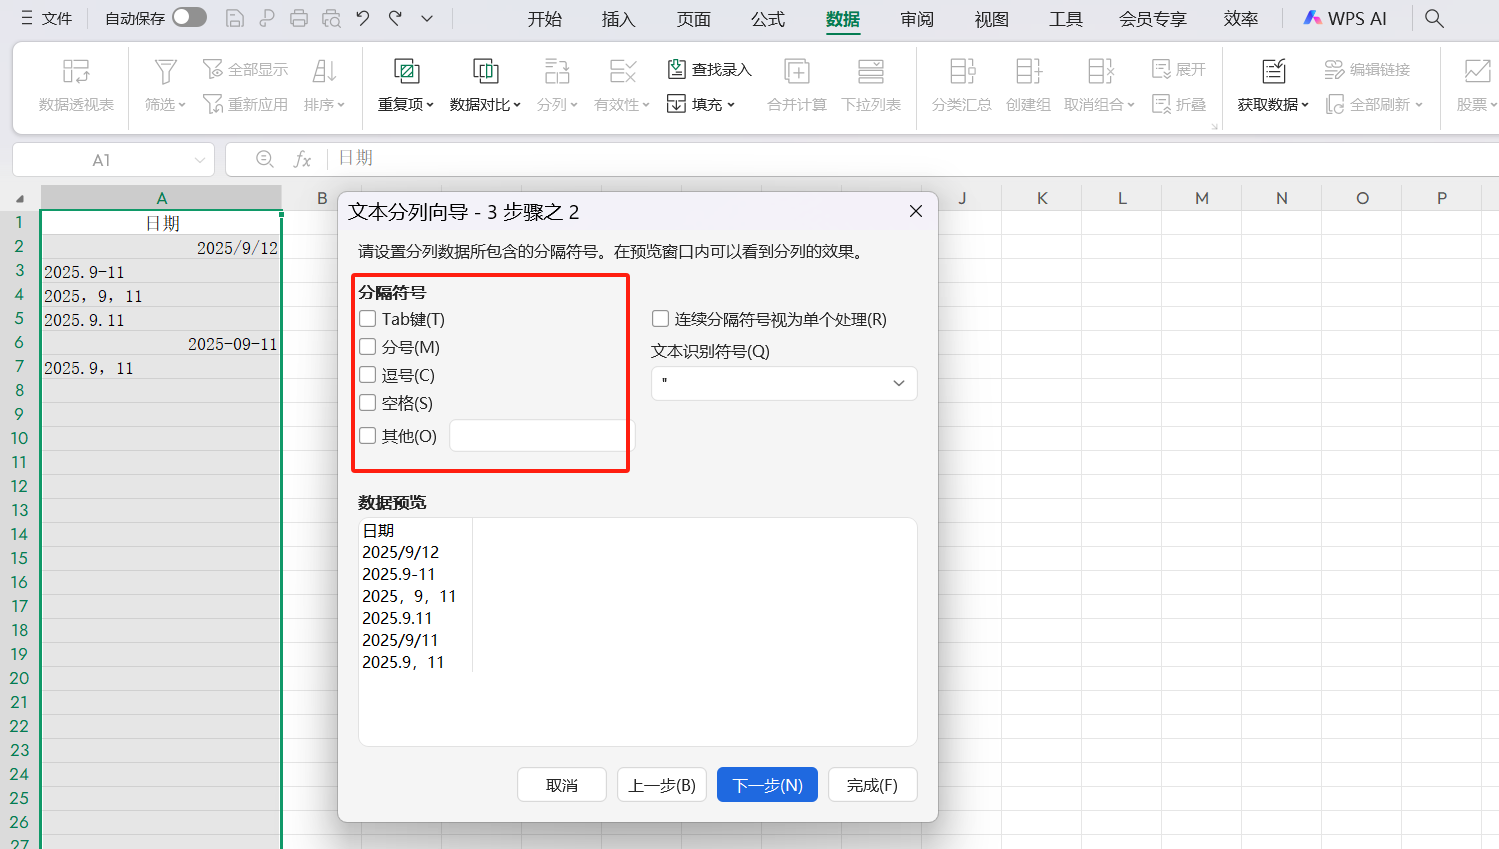Open the 填充 fill dropdown menu
Image resolution: width=1499 pixels, height=849 pixels.
[702, 104]
